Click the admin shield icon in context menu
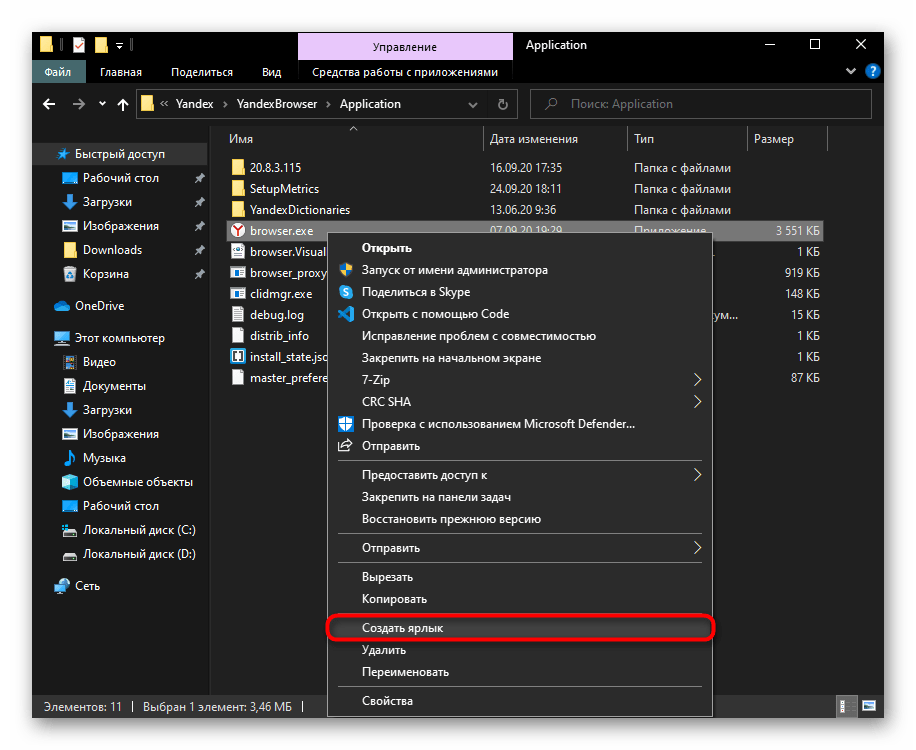Image resolution: width=916 pixels, height=750 pixels. (x=346, y=270)
